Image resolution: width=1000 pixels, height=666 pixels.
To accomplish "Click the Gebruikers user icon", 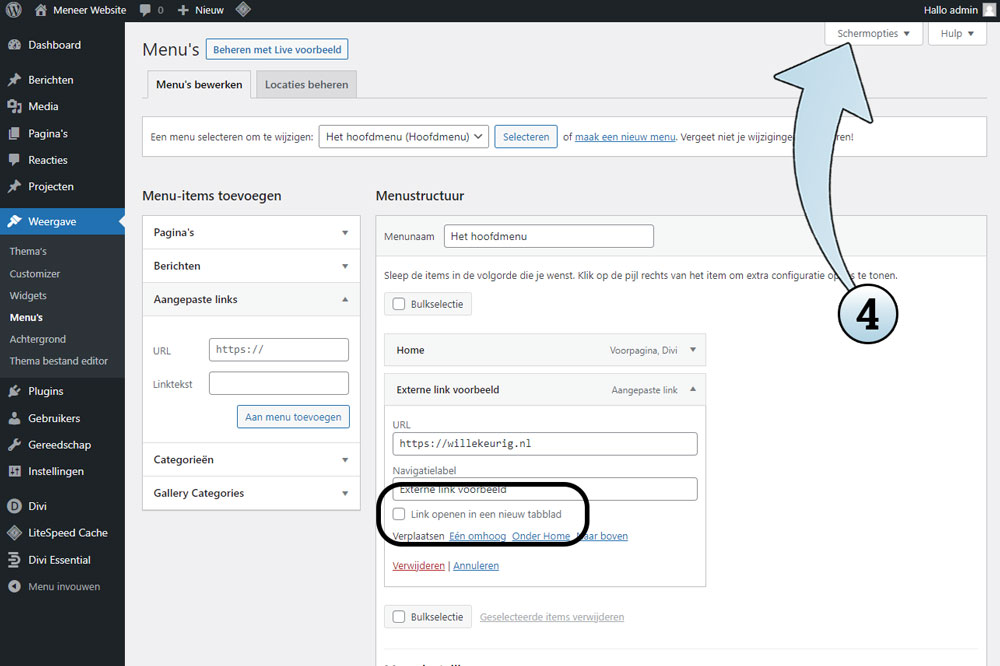I will click(x=14, y=418).
